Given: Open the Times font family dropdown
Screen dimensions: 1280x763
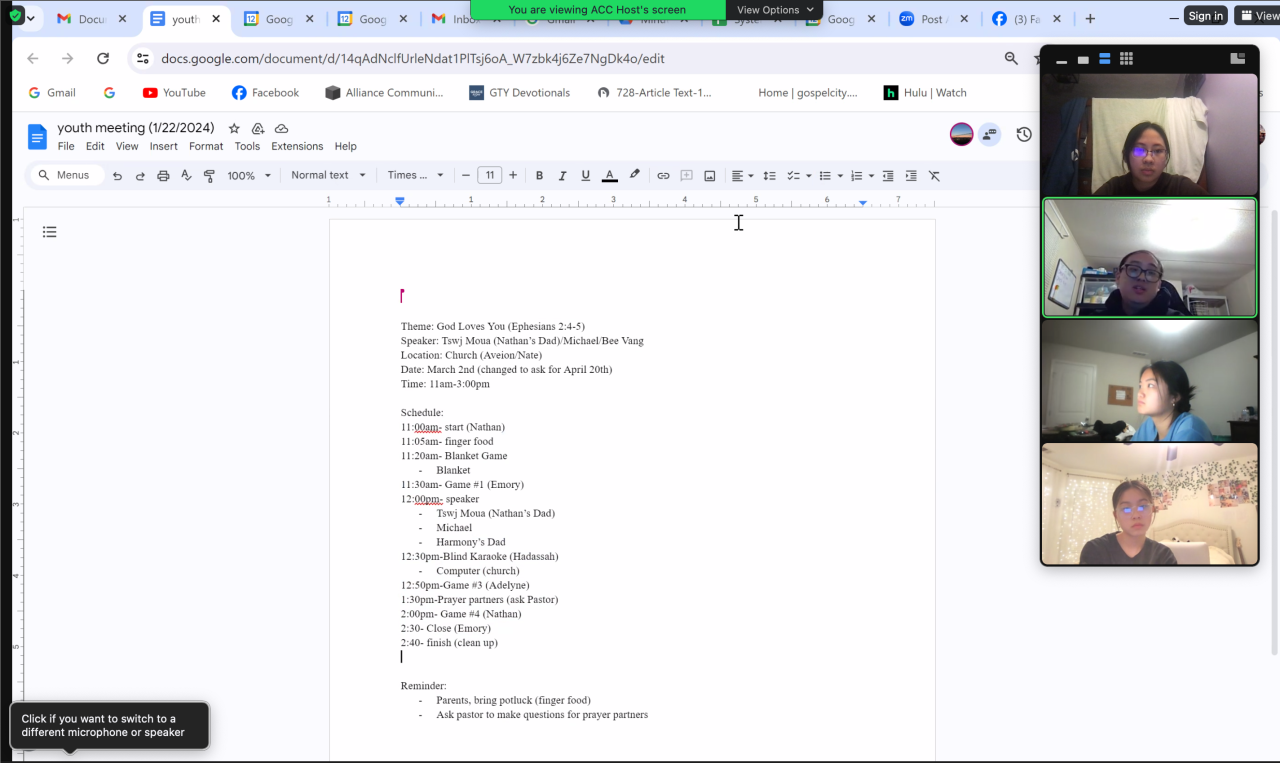Looking at the screenshot, I should (x=416, y=175).
